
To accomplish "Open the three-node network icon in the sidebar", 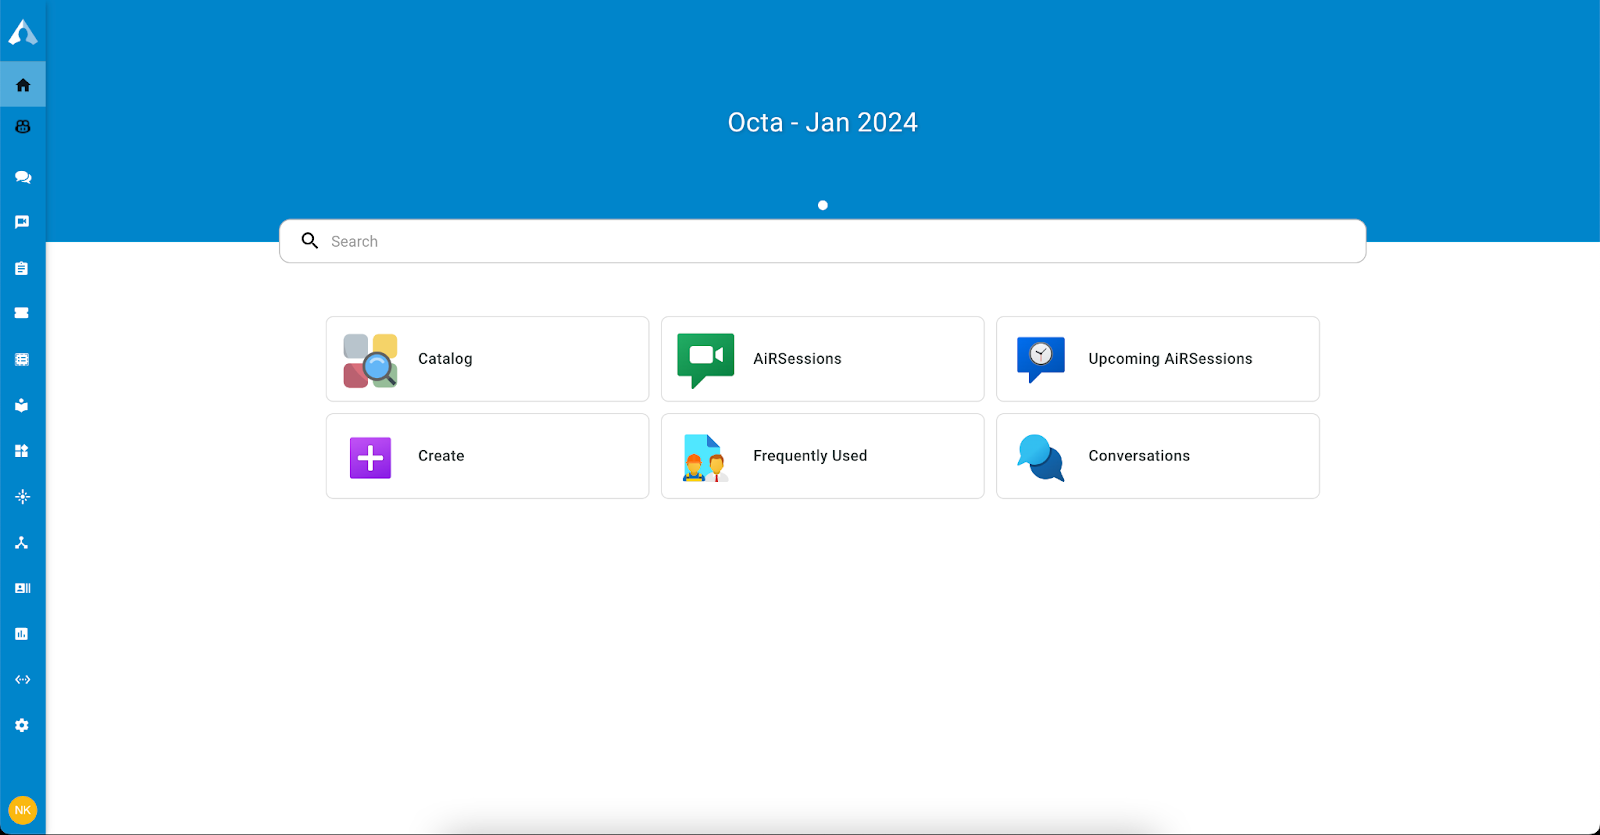I will (x=22, y=543).
